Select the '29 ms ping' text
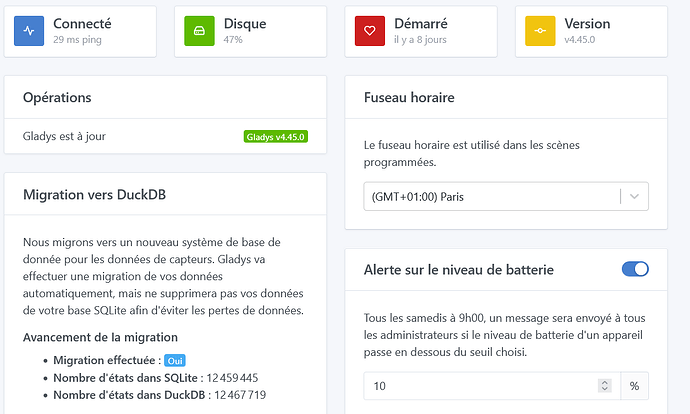This screenshot has height=414, width=690. (77, 40)
